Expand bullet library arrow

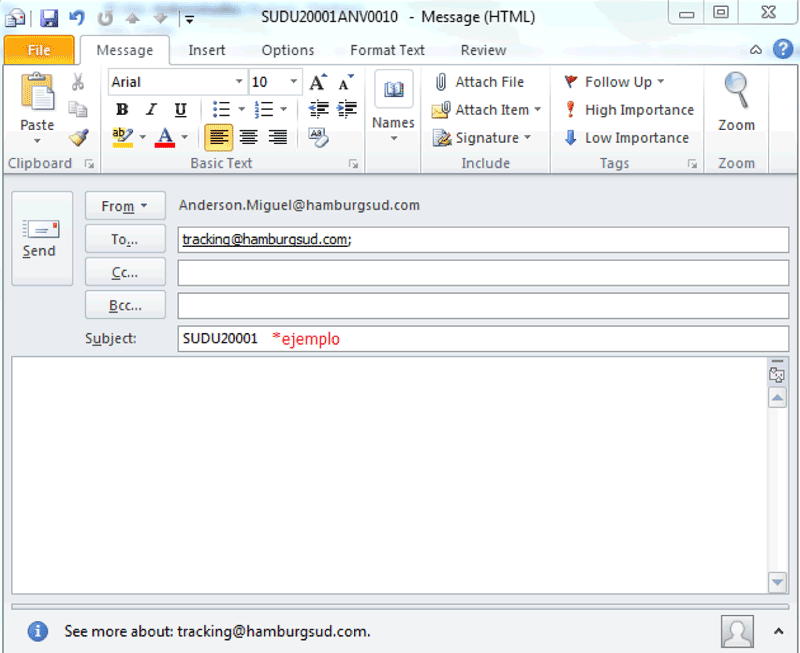pos(241,109)
